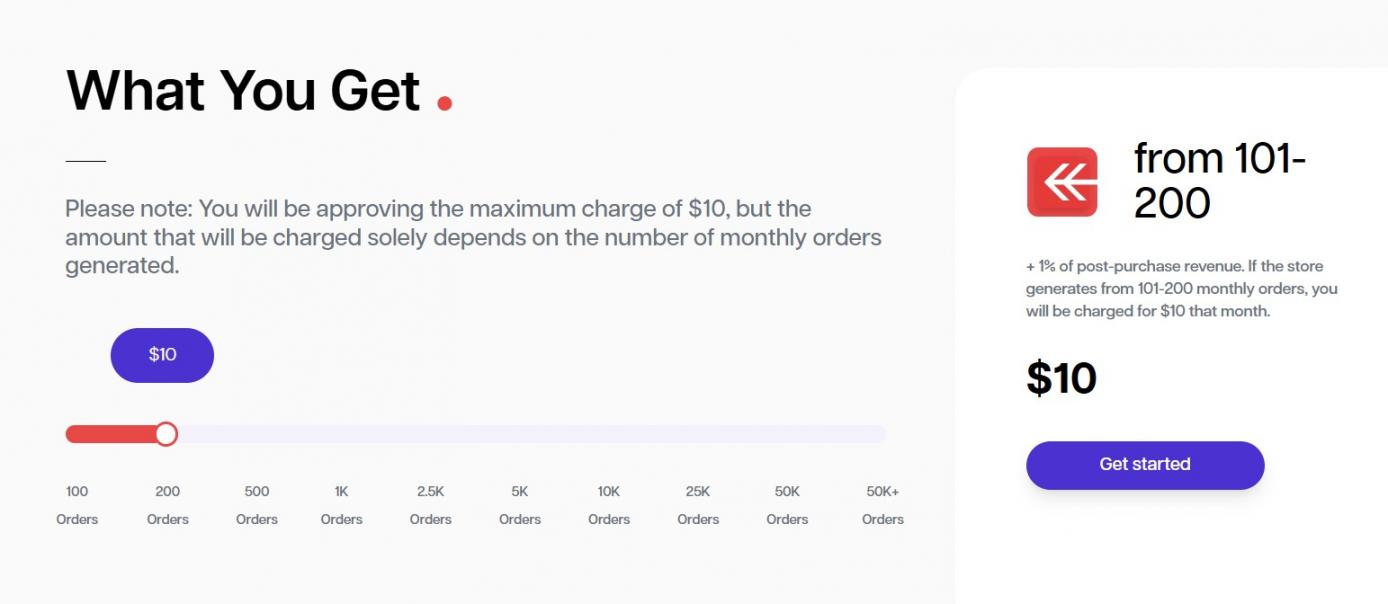Choose the 5K Orders tier label
This screenshot has width=1388, height=604.
pyautogui.click(x=520, y=504)
